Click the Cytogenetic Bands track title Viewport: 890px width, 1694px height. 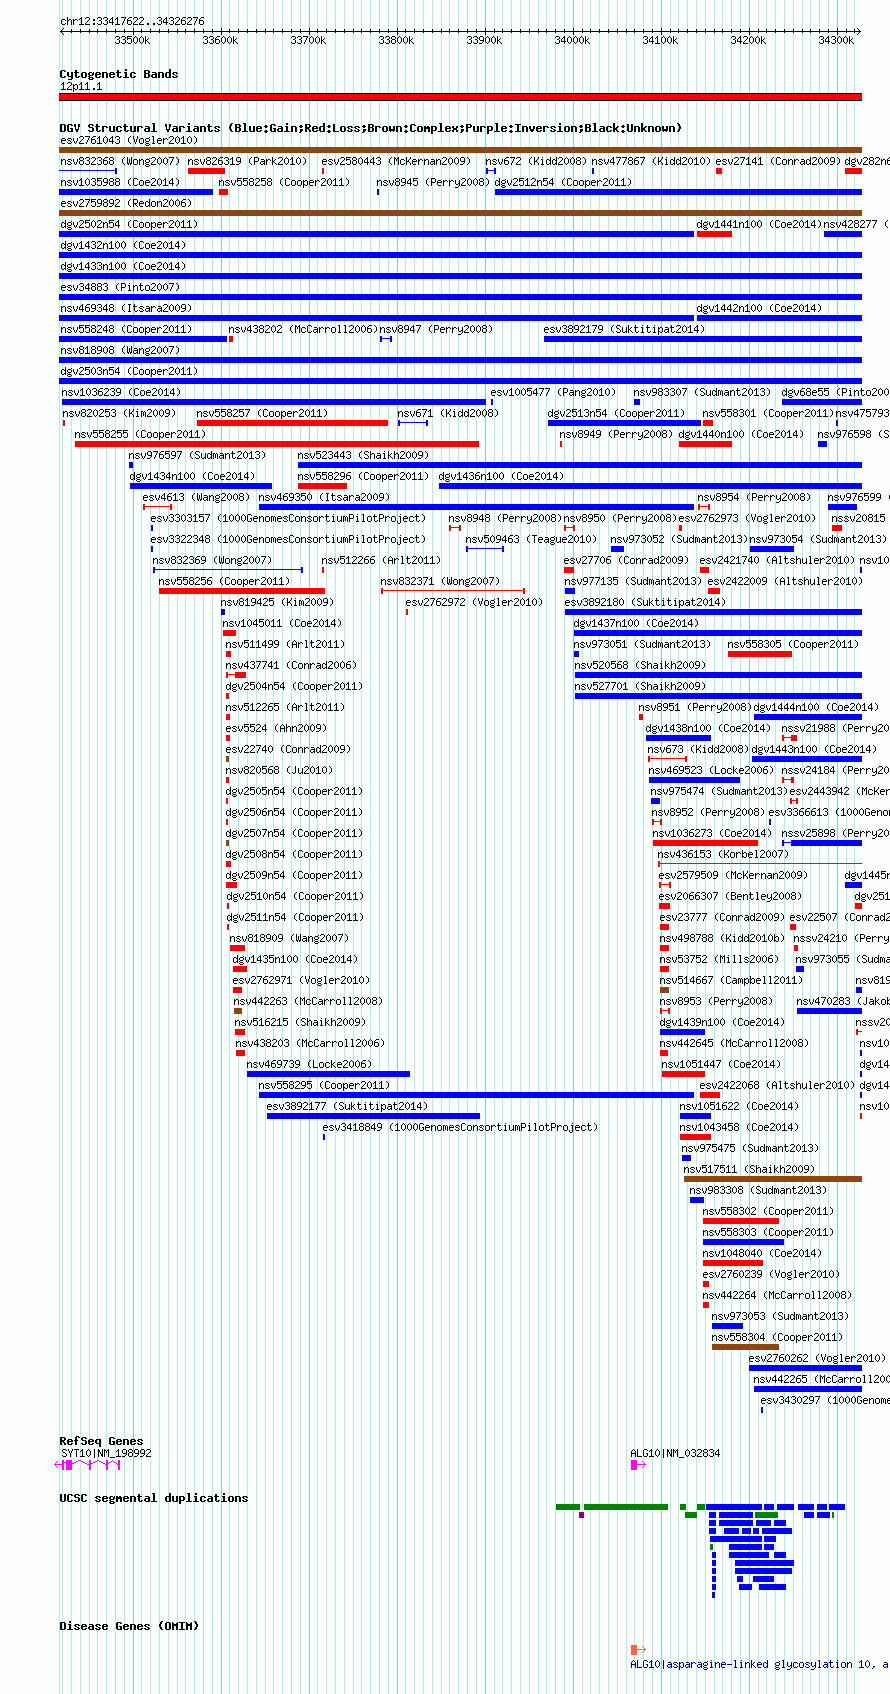point(118,74)
